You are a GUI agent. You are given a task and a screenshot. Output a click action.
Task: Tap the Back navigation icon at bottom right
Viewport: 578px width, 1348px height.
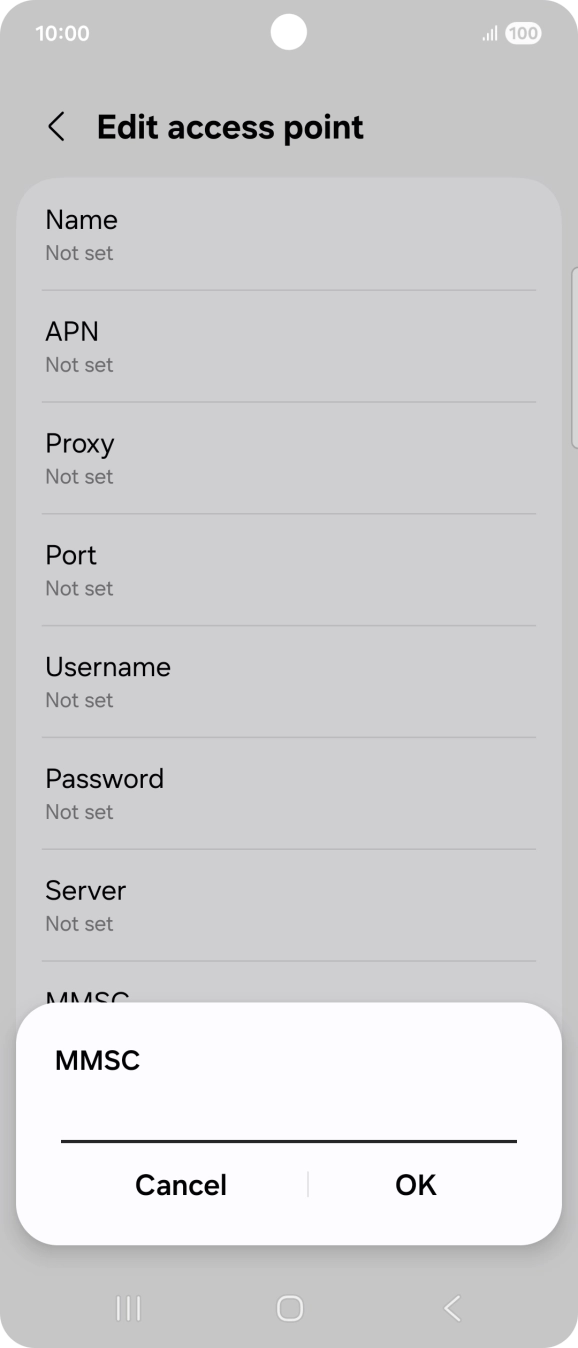[451, 1307]
